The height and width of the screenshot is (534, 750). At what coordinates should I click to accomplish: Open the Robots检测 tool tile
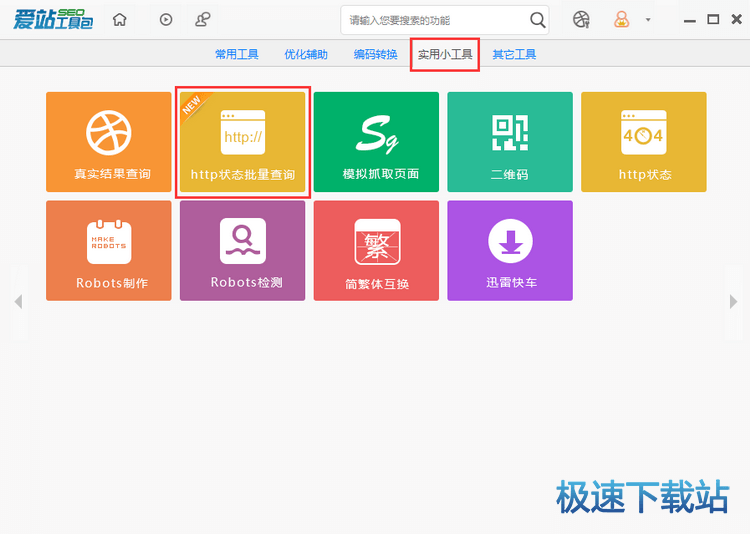(x=243, y=251)
